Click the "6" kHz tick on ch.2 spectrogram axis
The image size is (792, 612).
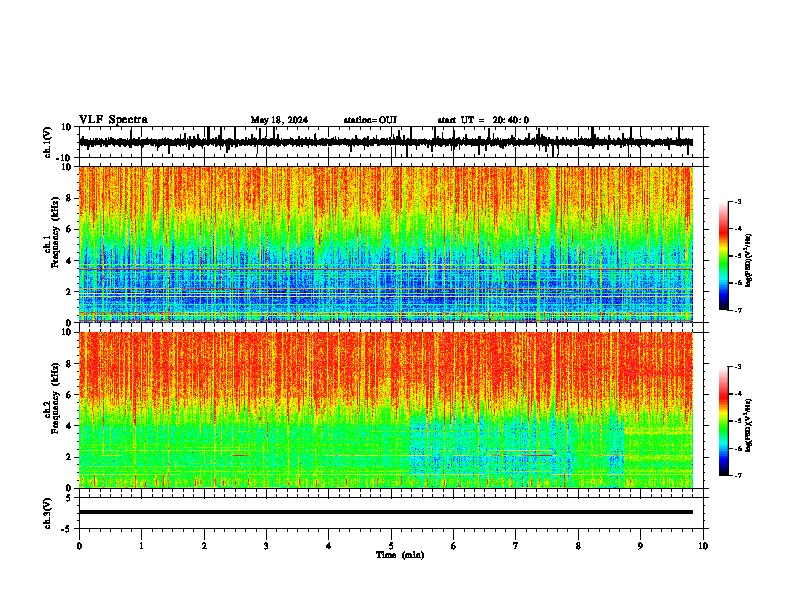pyautogui.click(x=70, y=394)
